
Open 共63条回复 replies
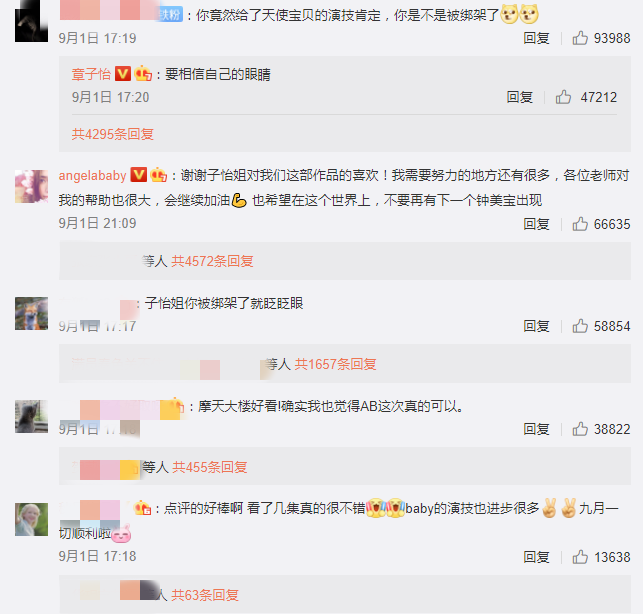click(205, 595)
